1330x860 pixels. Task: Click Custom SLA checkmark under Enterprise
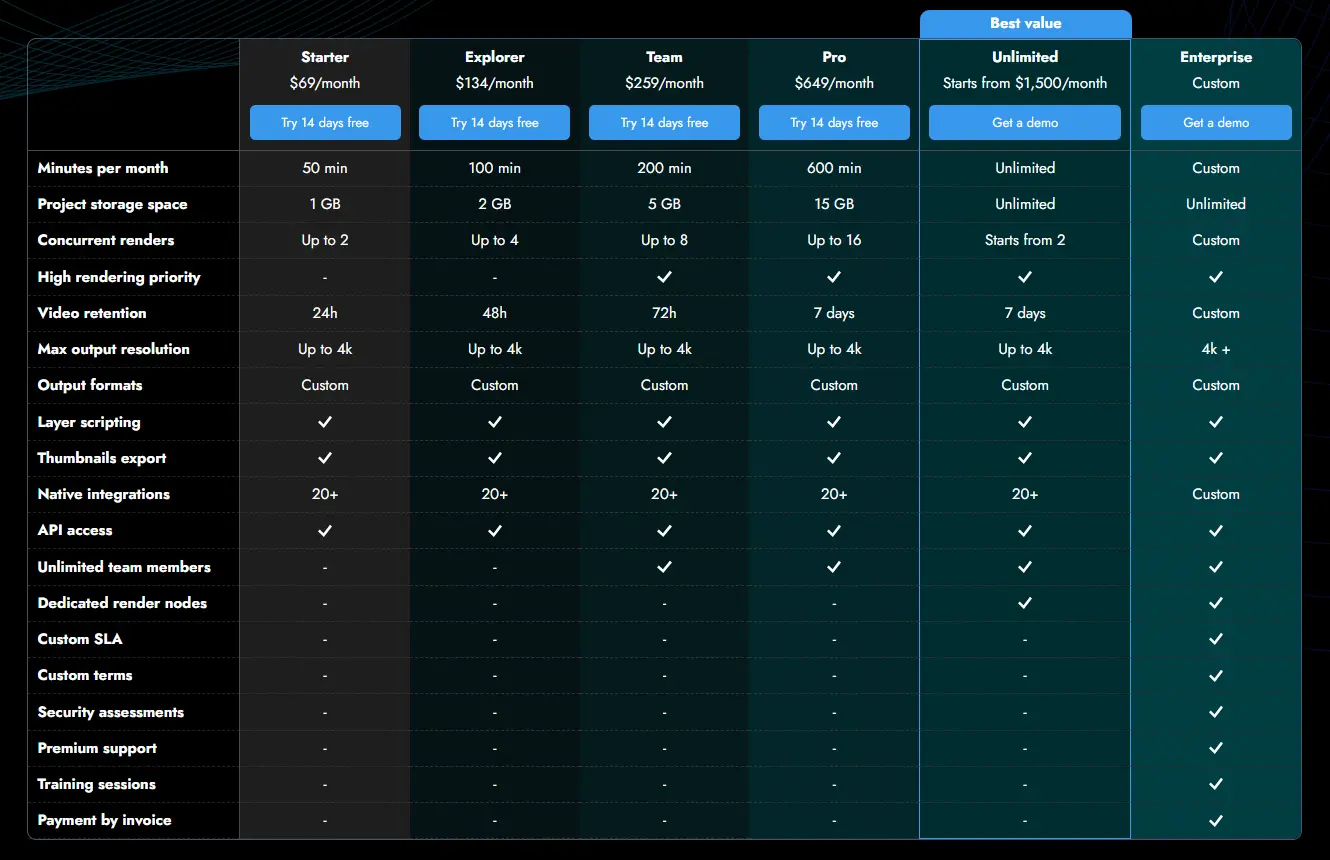coord(1216,639)
